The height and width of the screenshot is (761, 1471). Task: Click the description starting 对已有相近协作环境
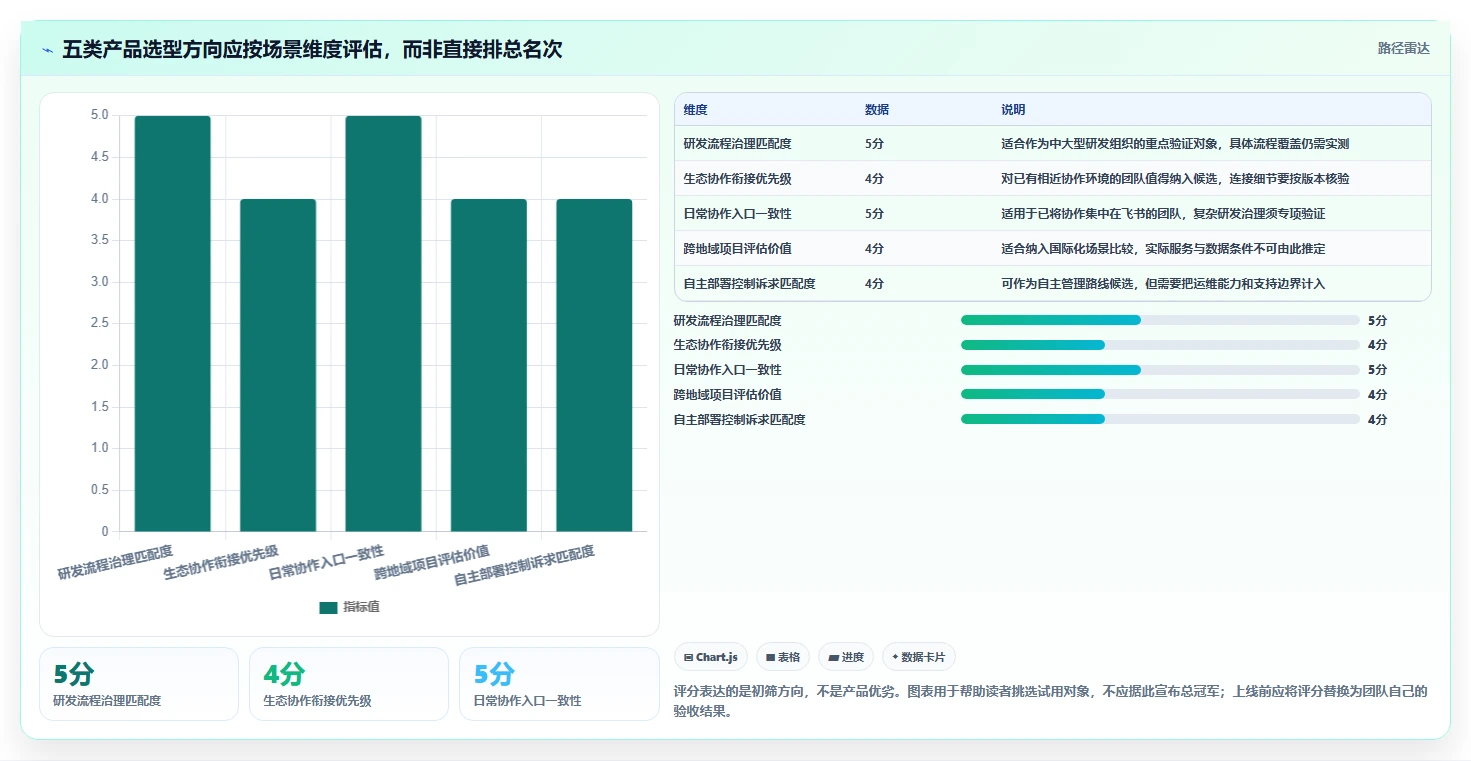1175,179
